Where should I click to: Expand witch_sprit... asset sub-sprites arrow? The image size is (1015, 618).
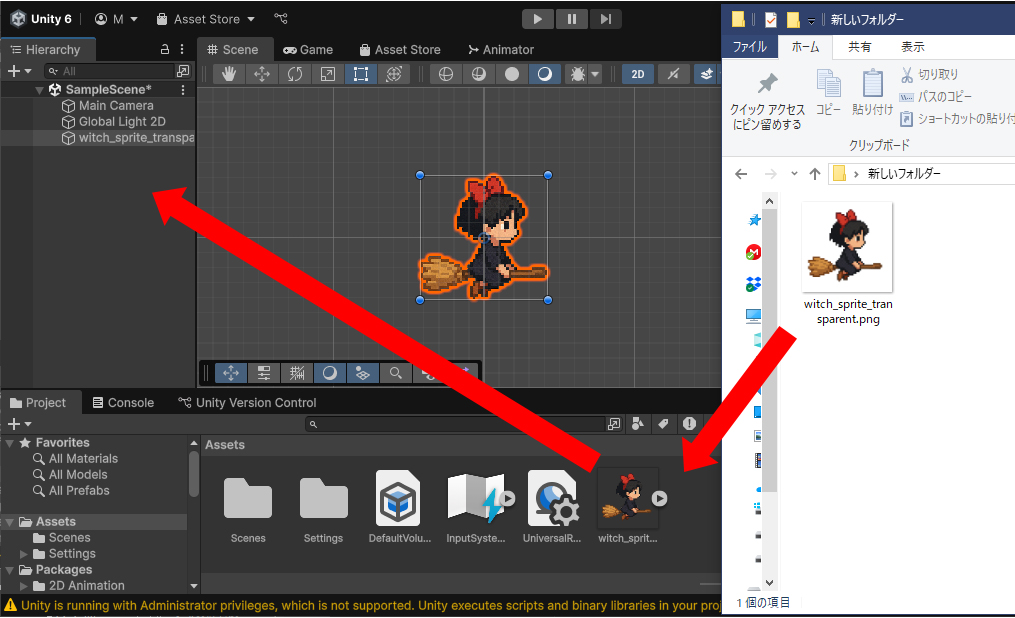[x=659, y=498]
